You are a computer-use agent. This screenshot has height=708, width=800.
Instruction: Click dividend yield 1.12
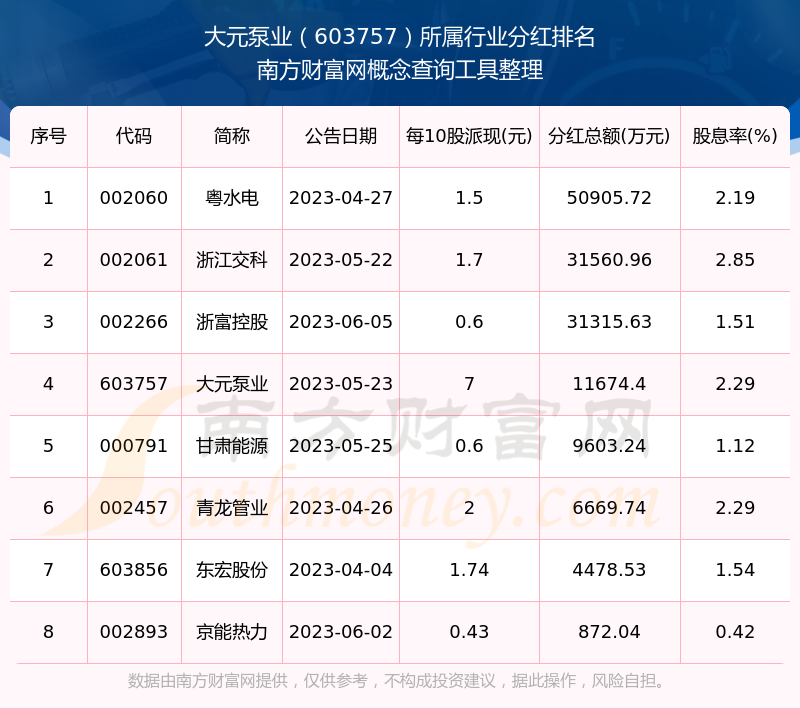tap(735, 446)
